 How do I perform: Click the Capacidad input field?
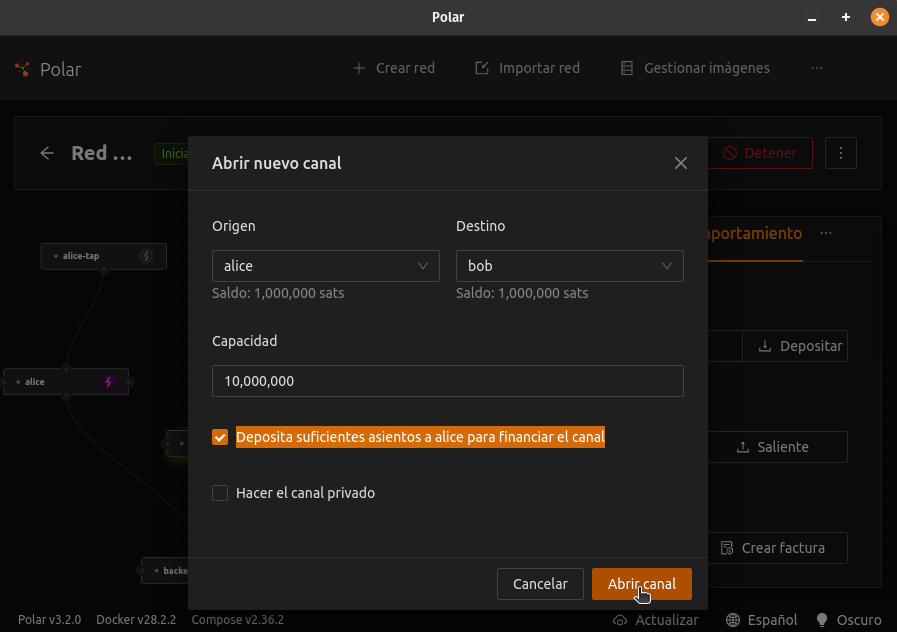coord(447,381)
